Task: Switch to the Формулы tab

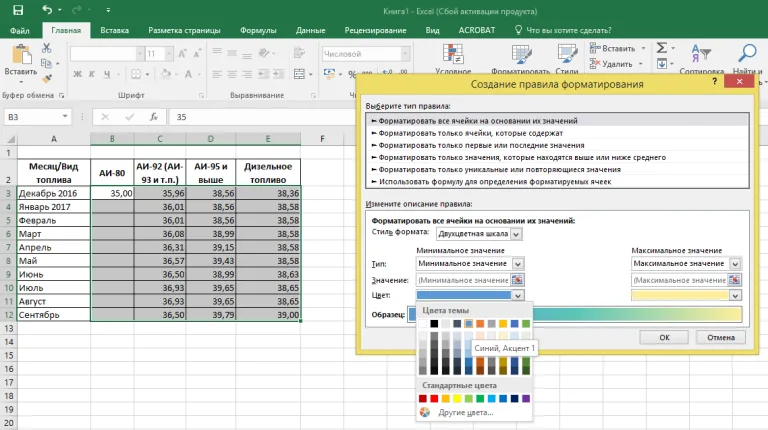Action: [x=258, y=30]
